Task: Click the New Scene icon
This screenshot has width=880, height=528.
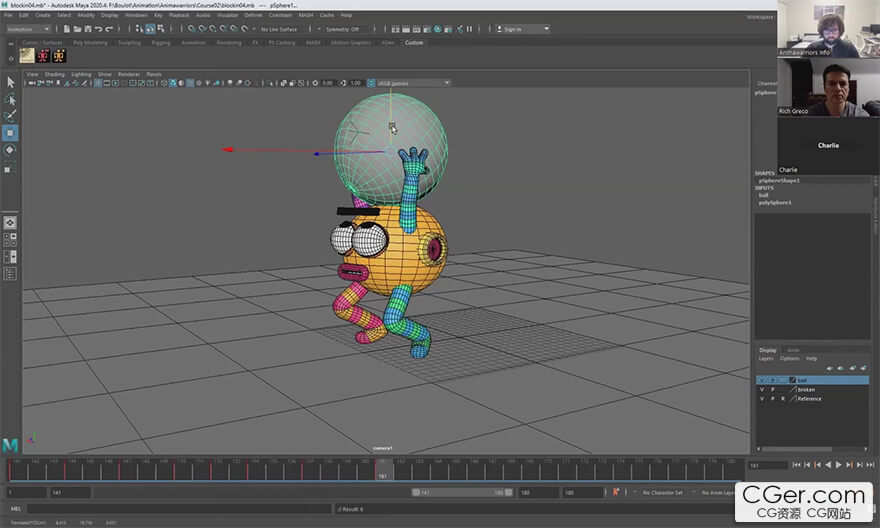Action: pyautogui.click(x=67, y=29)
